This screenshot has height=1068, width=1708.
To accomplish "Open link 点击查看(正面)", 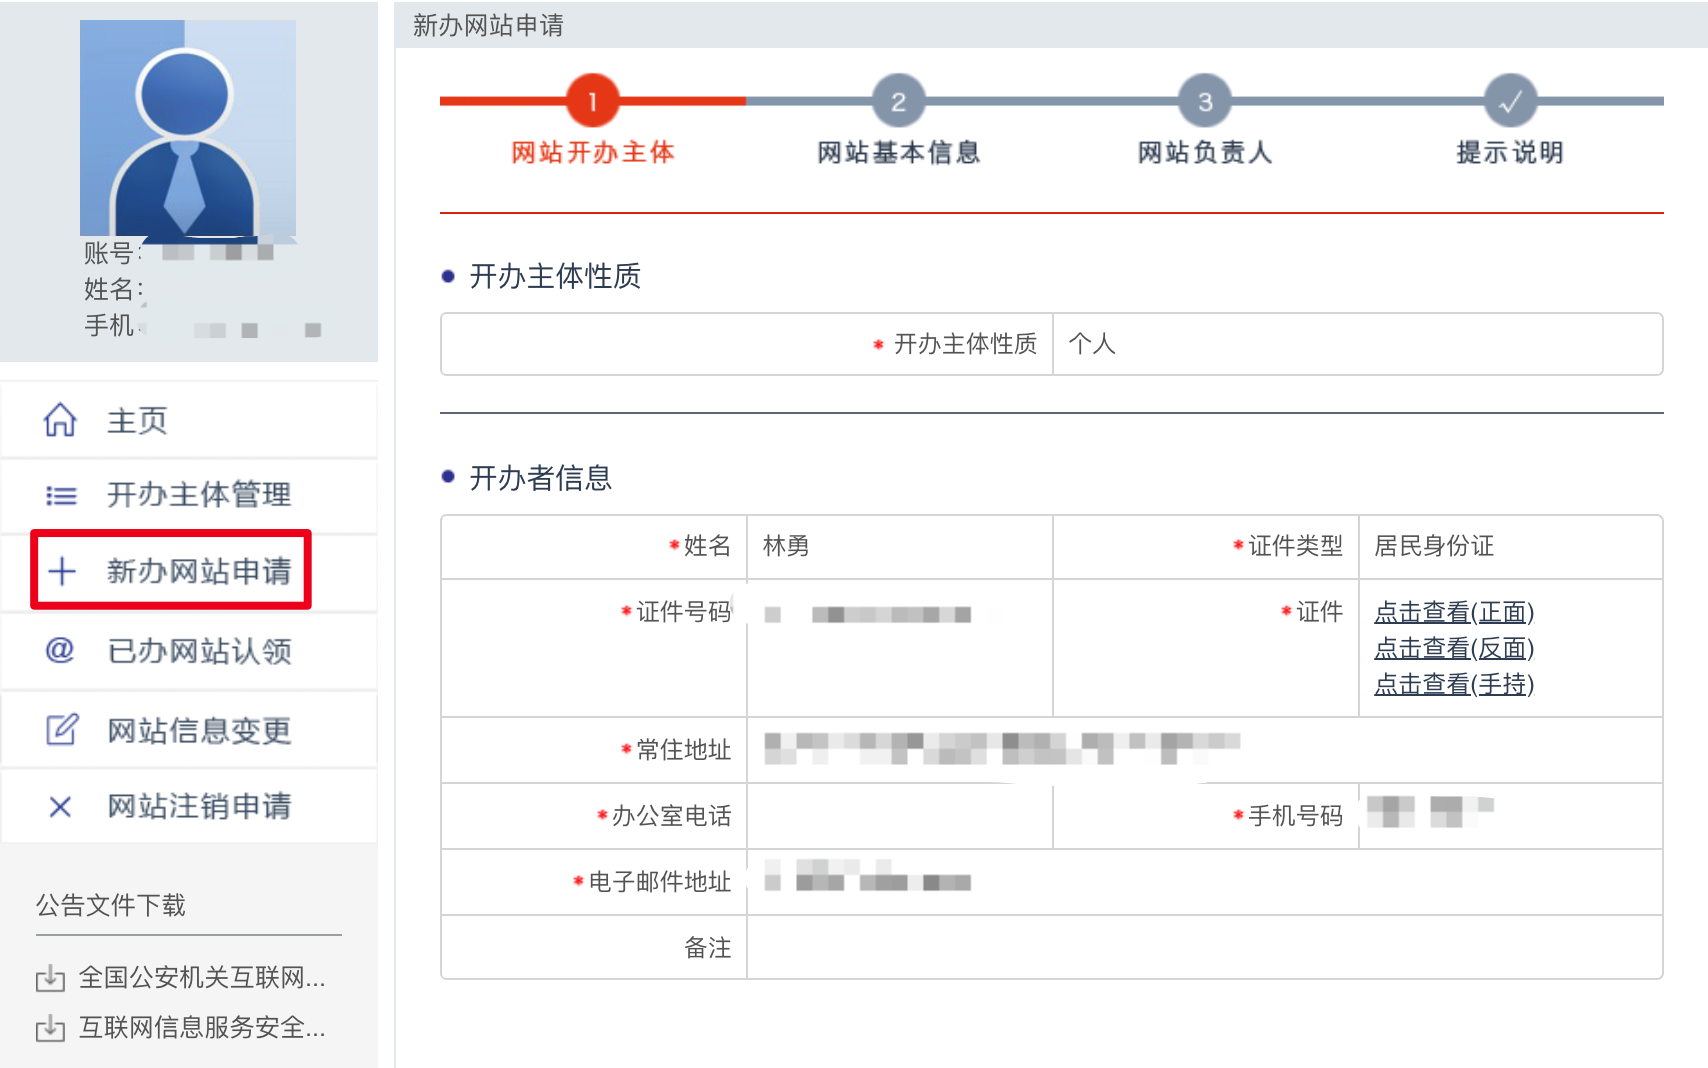I will [1453, 612].
